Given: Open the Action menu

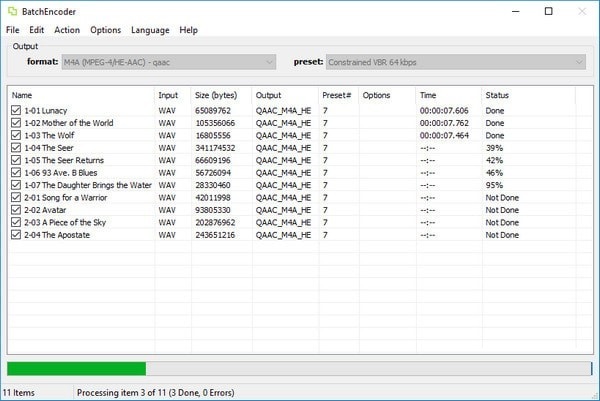Looking at the screenshot, I should 67,30.
